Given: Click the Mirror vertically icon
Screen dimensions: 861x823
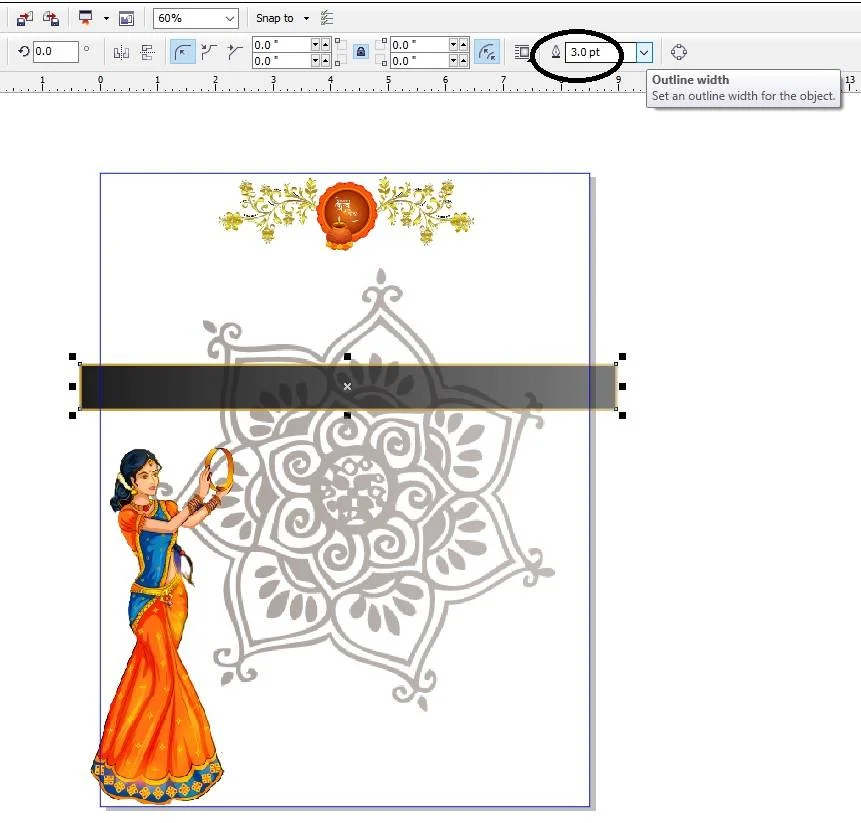Looking at the screenshot, I should pyautogui.click(x=147, y=52).
